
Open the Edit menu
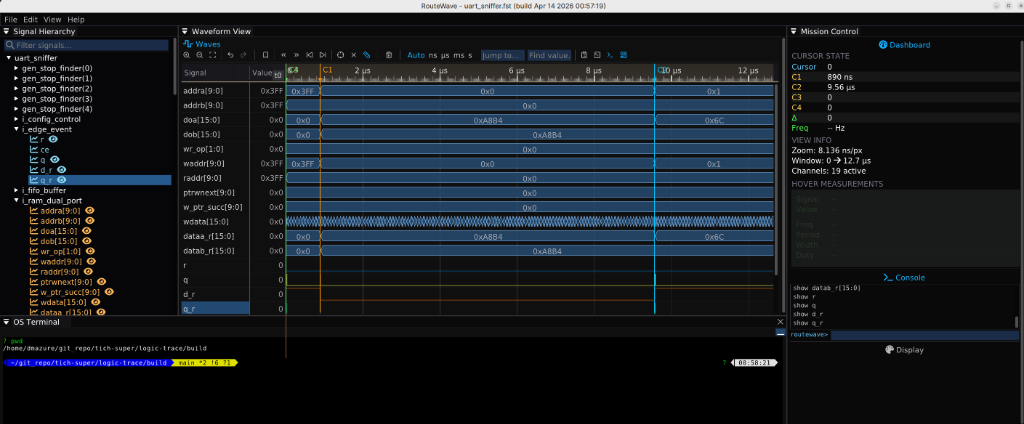(31, 20)
